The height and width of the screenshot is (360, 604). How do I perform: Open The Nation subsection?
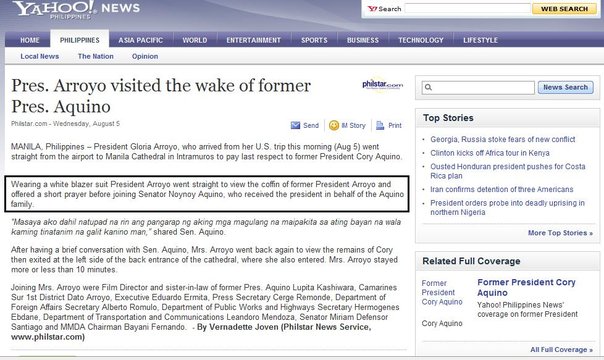(x=96, y=56)
